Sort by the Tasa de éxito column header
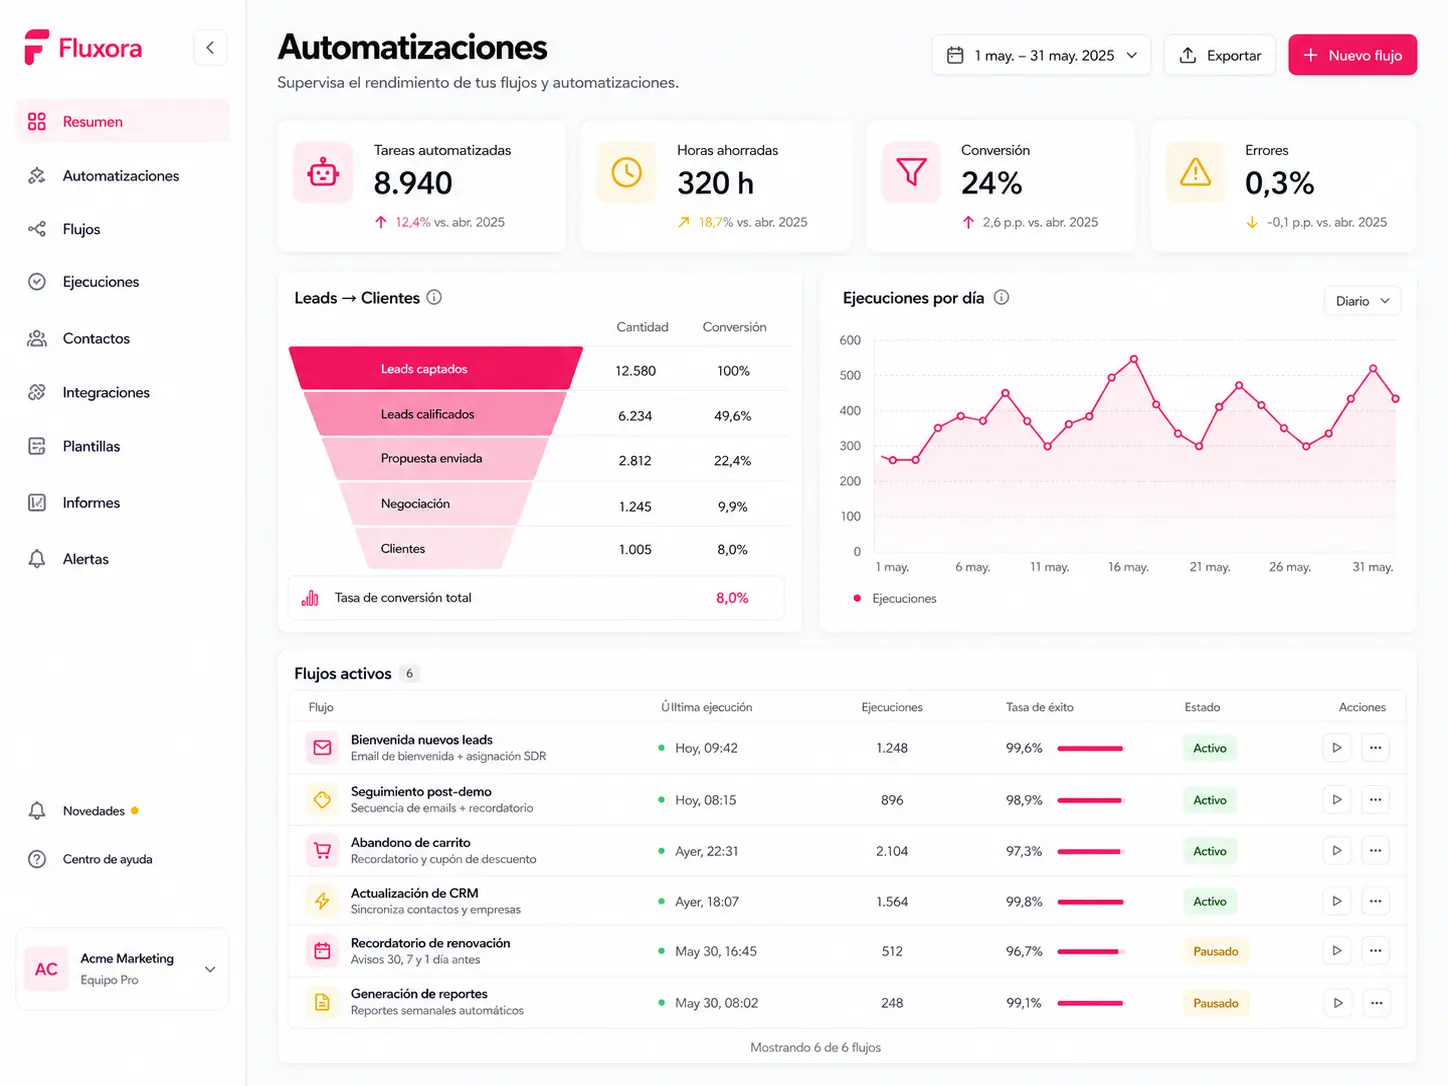The image size is (1448, 1086). pos(1040,707)
